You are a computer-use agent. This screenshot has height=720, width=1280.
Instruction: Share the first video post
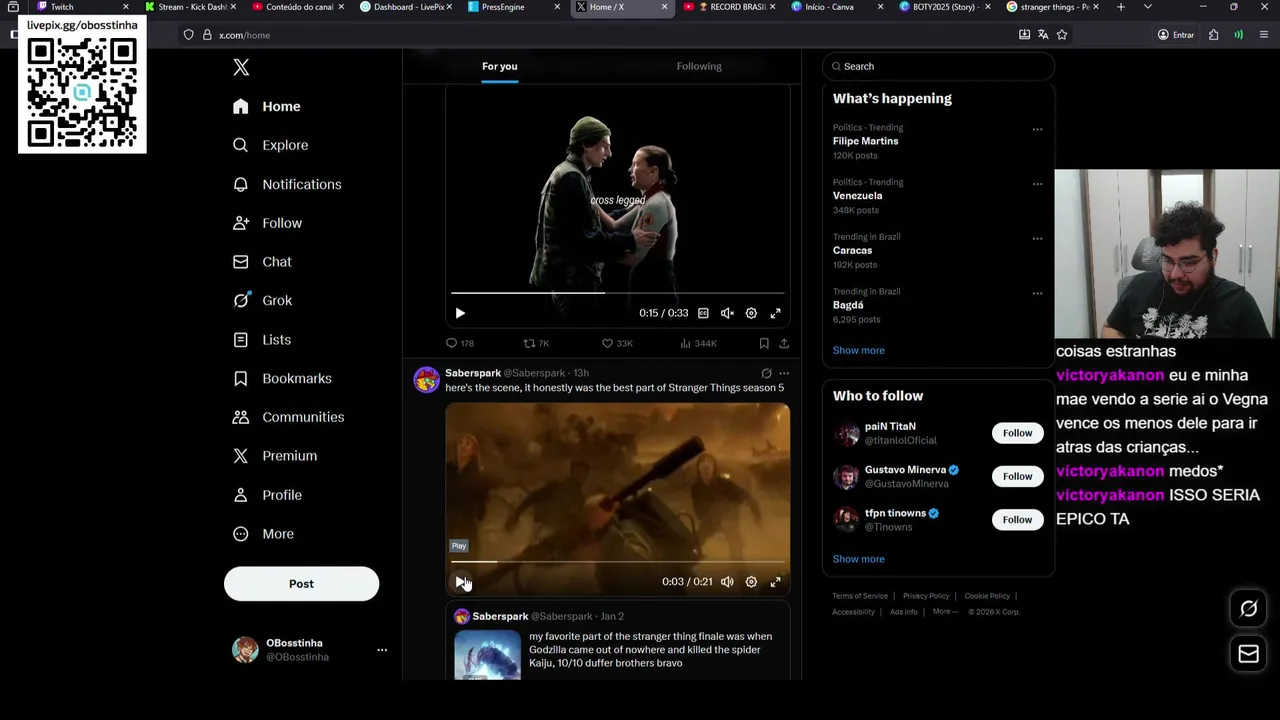pyautogui.click(x=784, y=343)
